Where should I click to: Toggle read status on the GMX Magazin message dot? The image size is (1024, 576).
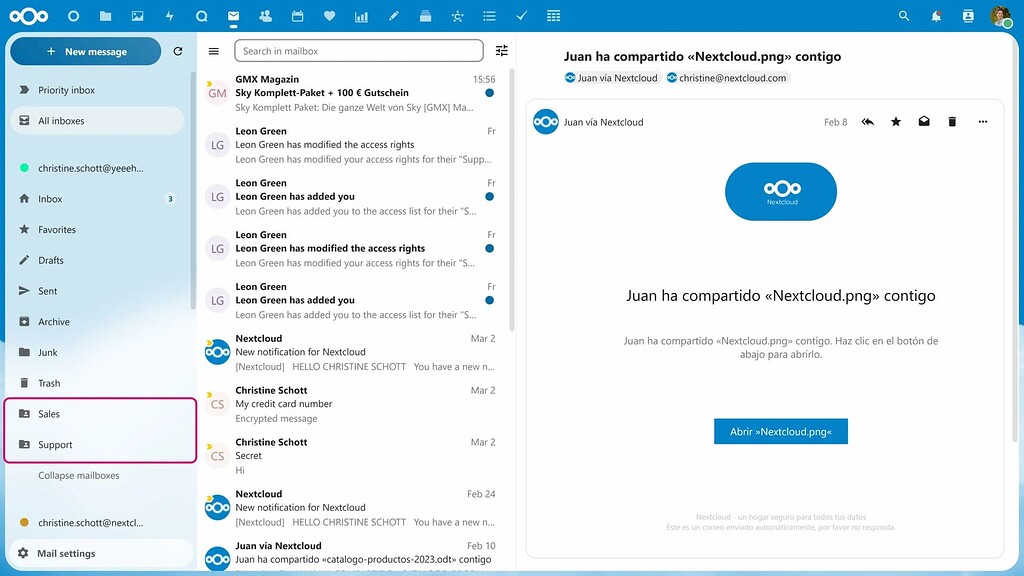pos(489,91)
